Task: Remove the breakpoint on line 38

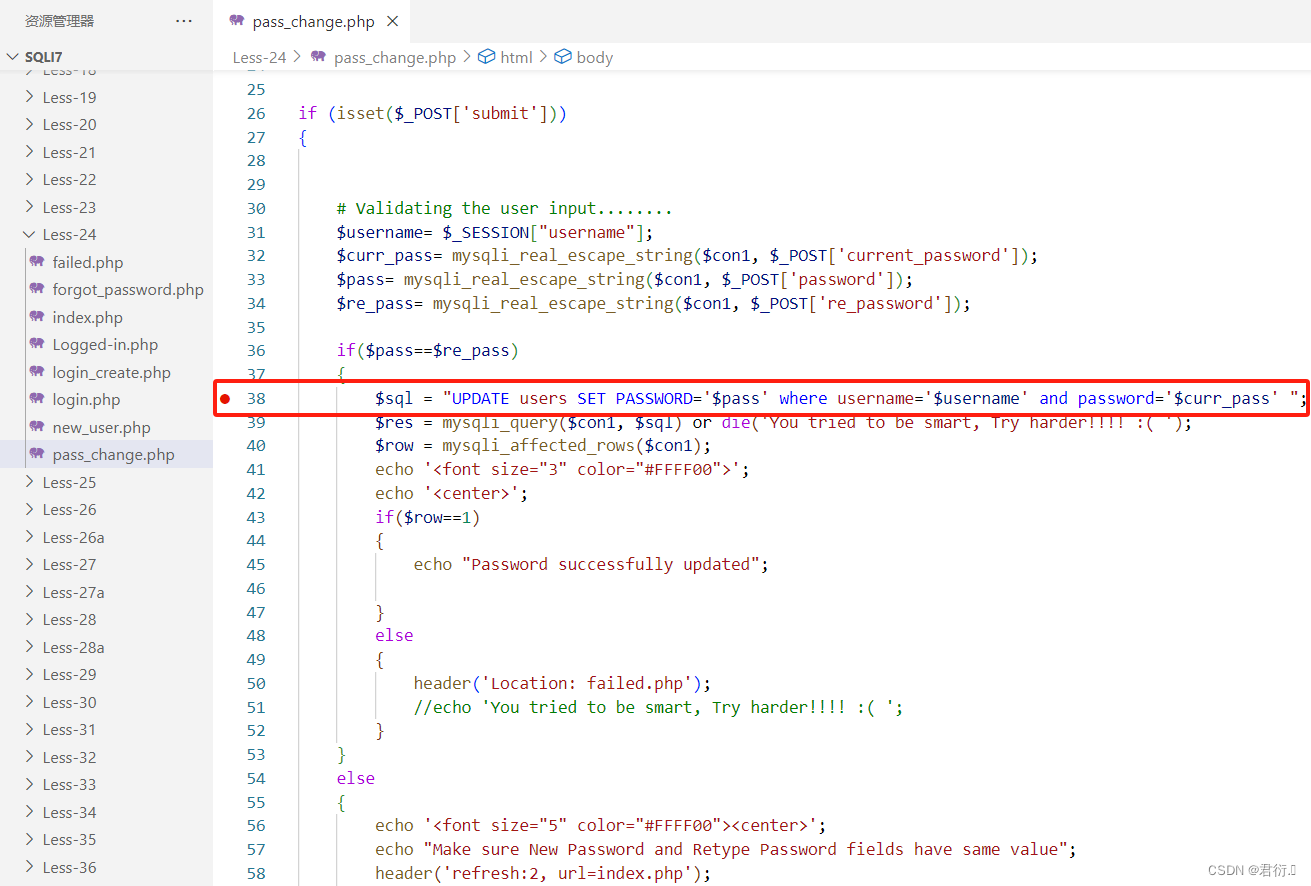Action: (225, 398)
